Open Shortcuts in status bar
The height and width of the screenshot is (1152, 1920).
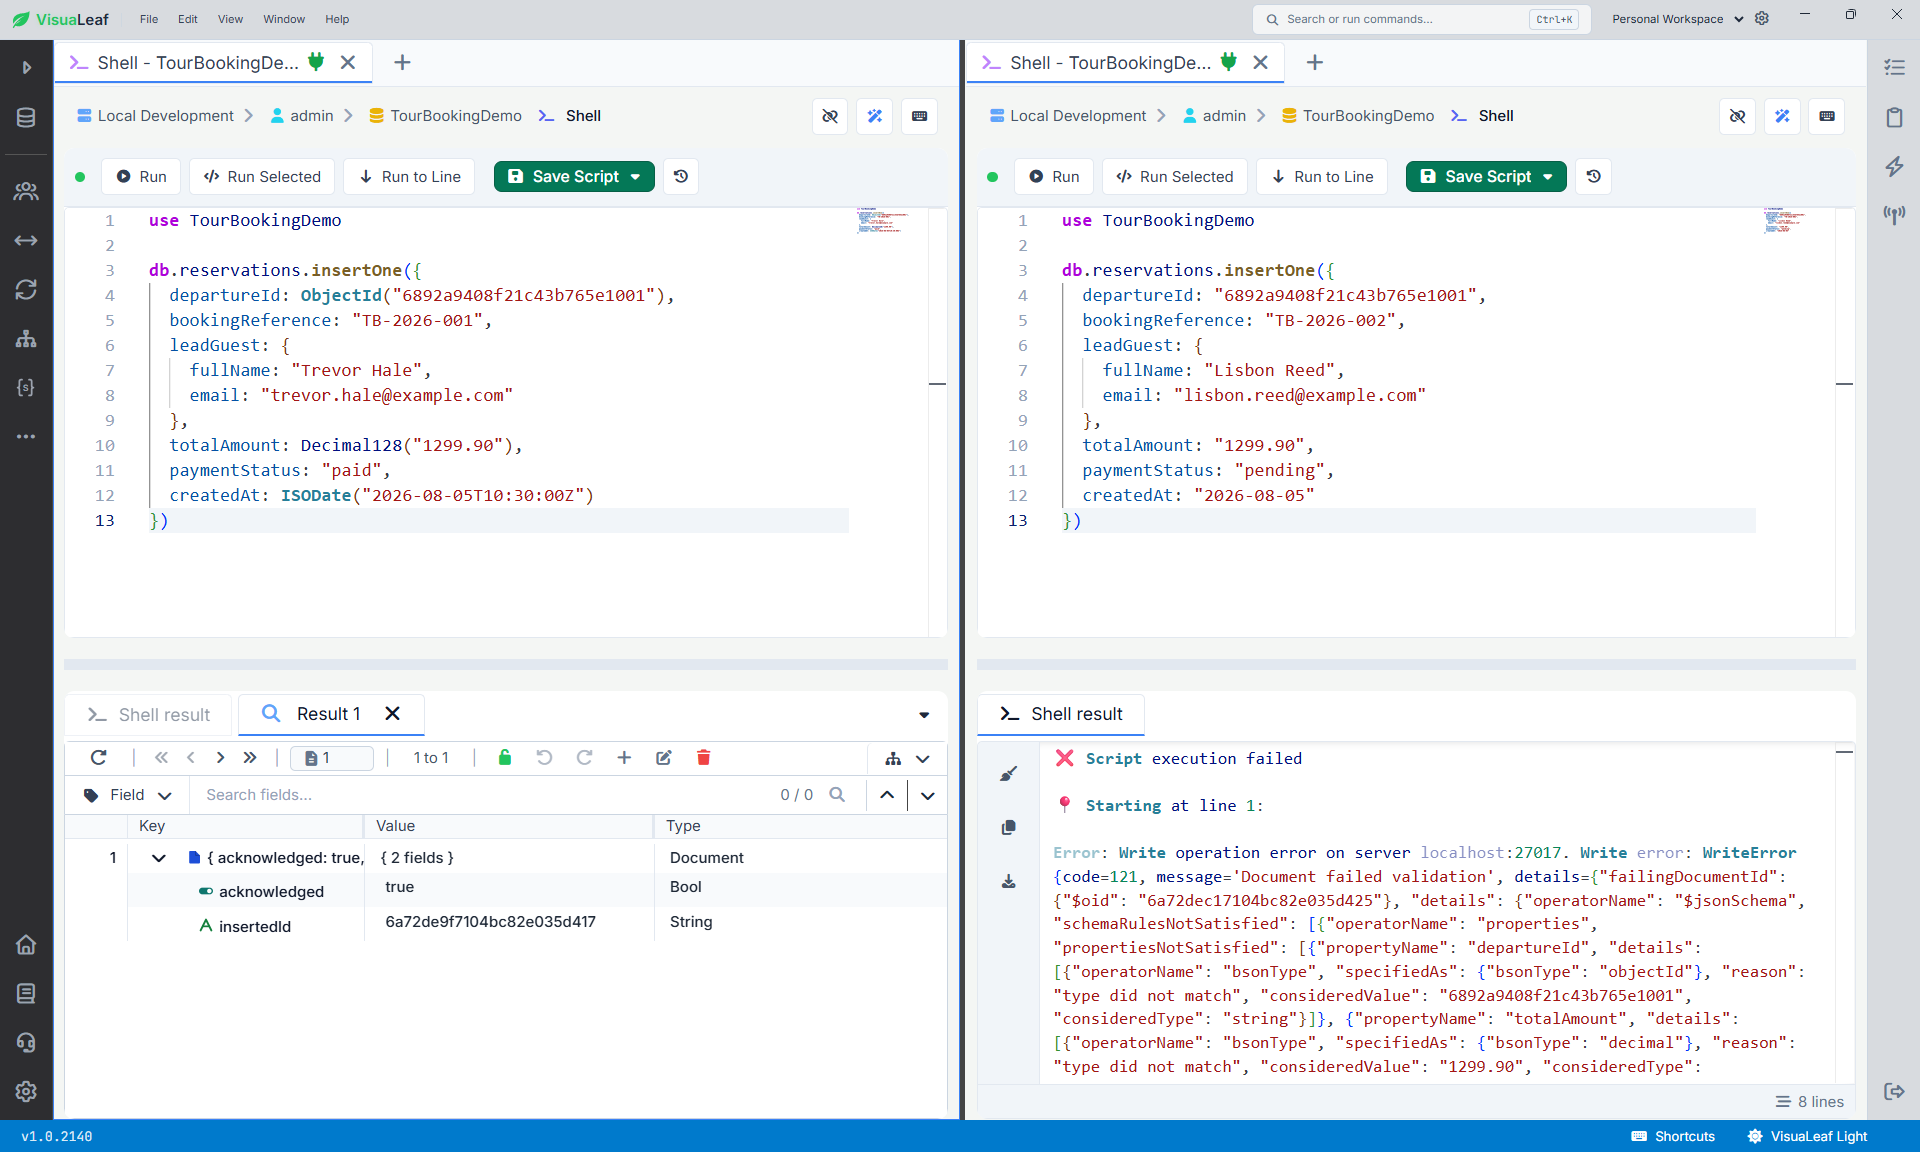point(1673,1136)
